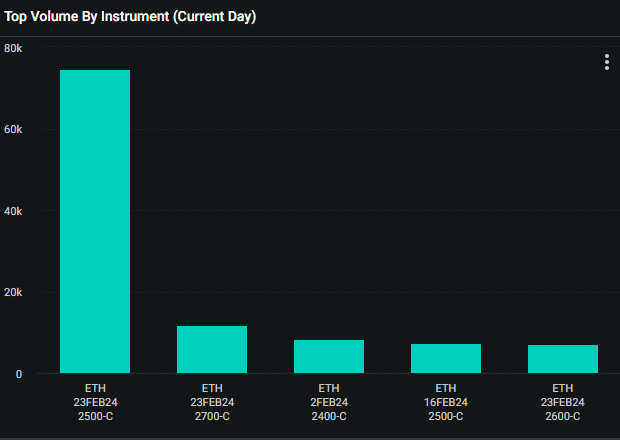Viewport: 620px width, 440px height.
Task: Click the ETH 23FEB24 2600-C axis label
Action: click(x=562, y=401)
